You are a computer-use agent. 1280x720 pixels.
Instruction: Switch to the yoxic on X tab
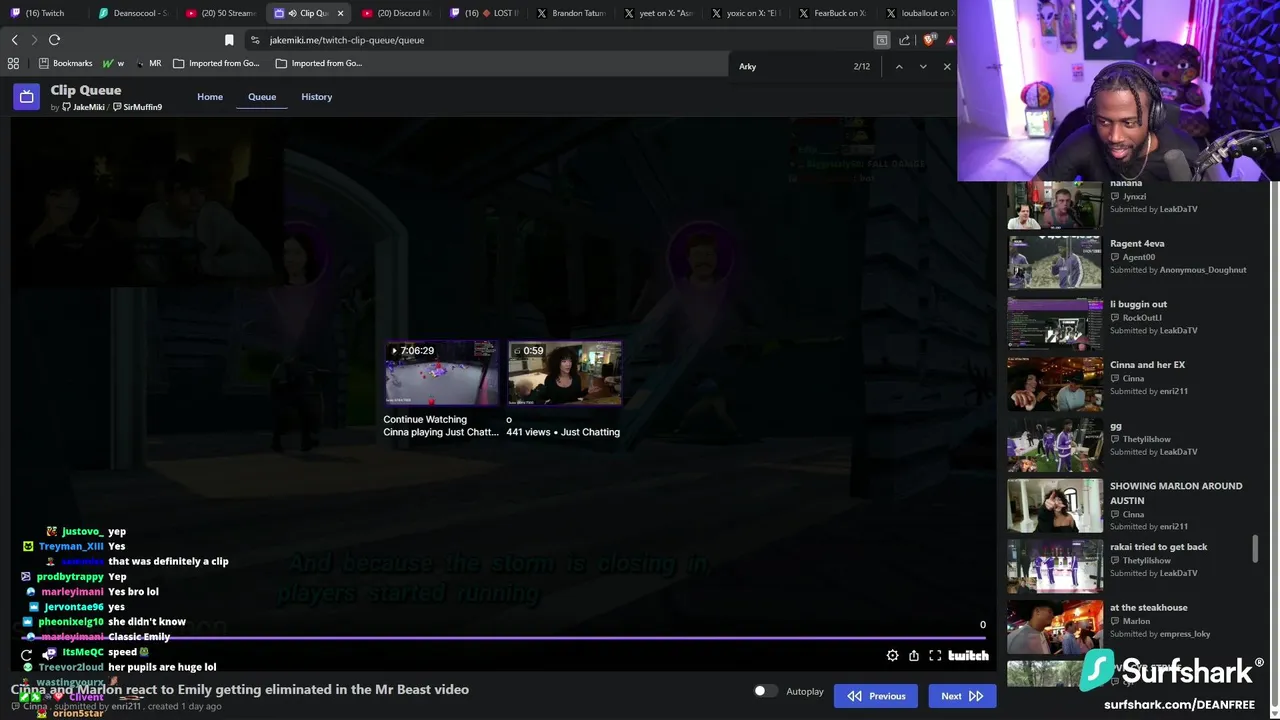point(748,13)
